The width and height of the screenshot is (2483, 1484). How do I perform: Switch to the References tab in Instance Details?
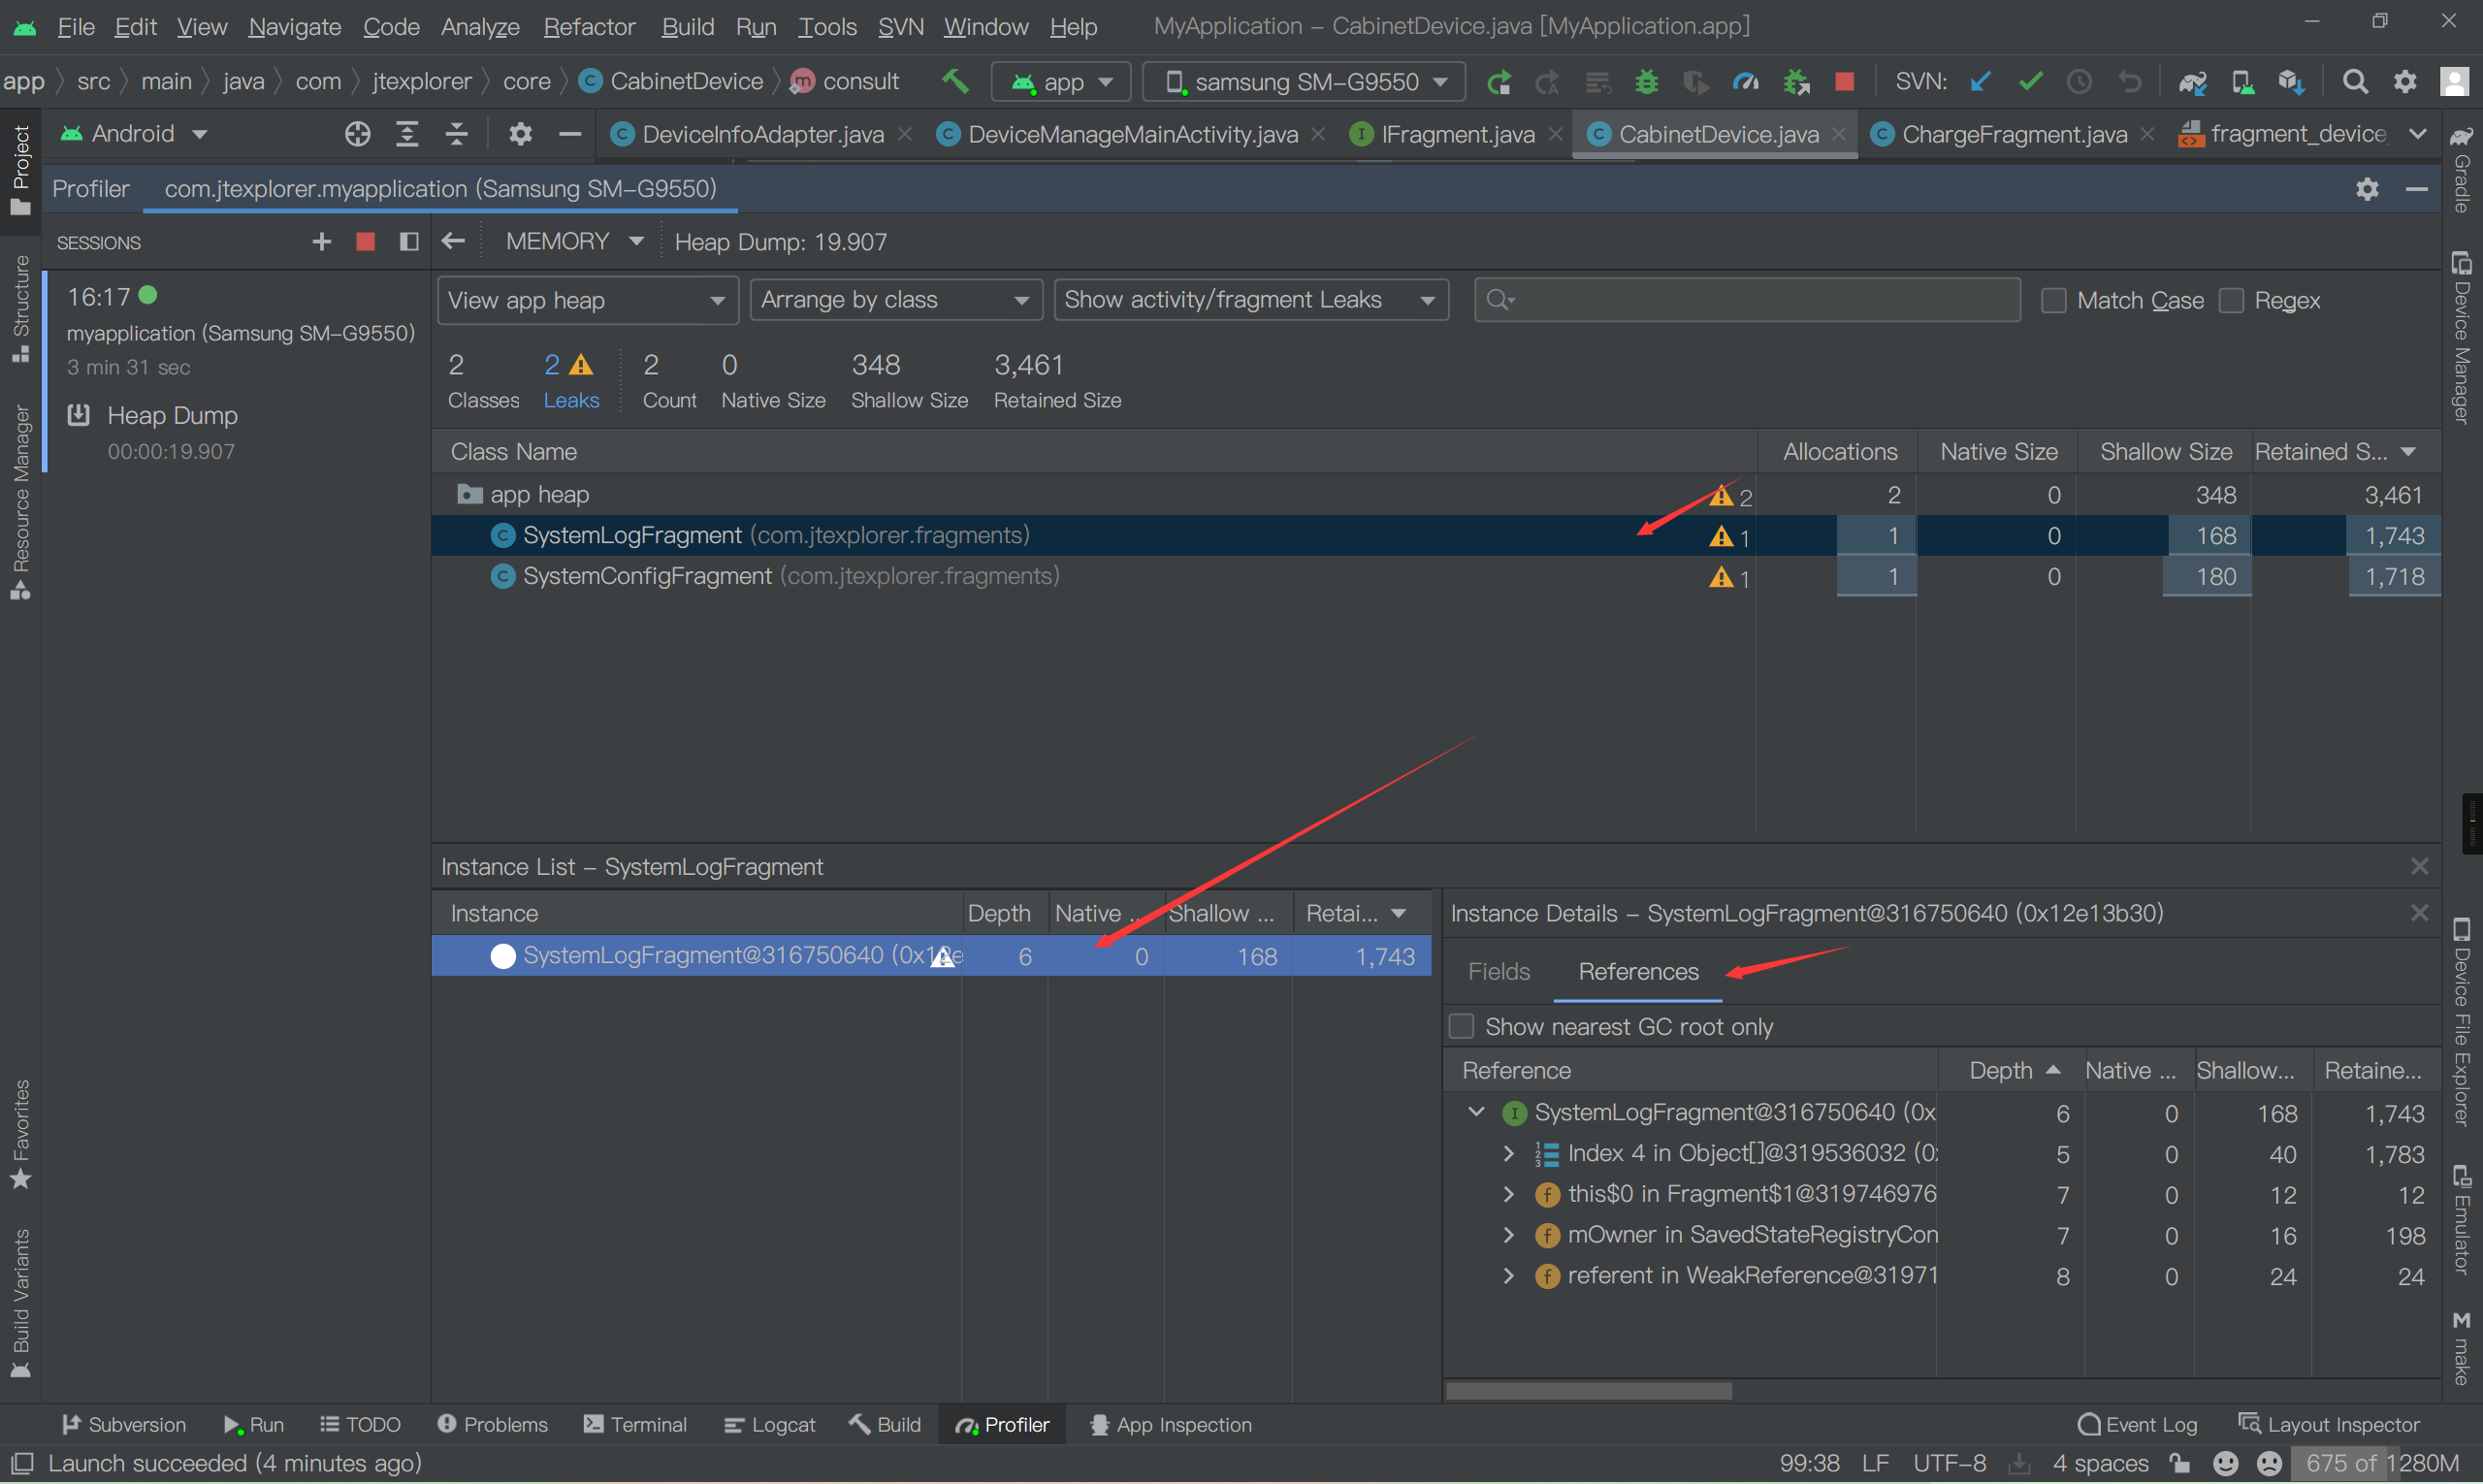1635,970
